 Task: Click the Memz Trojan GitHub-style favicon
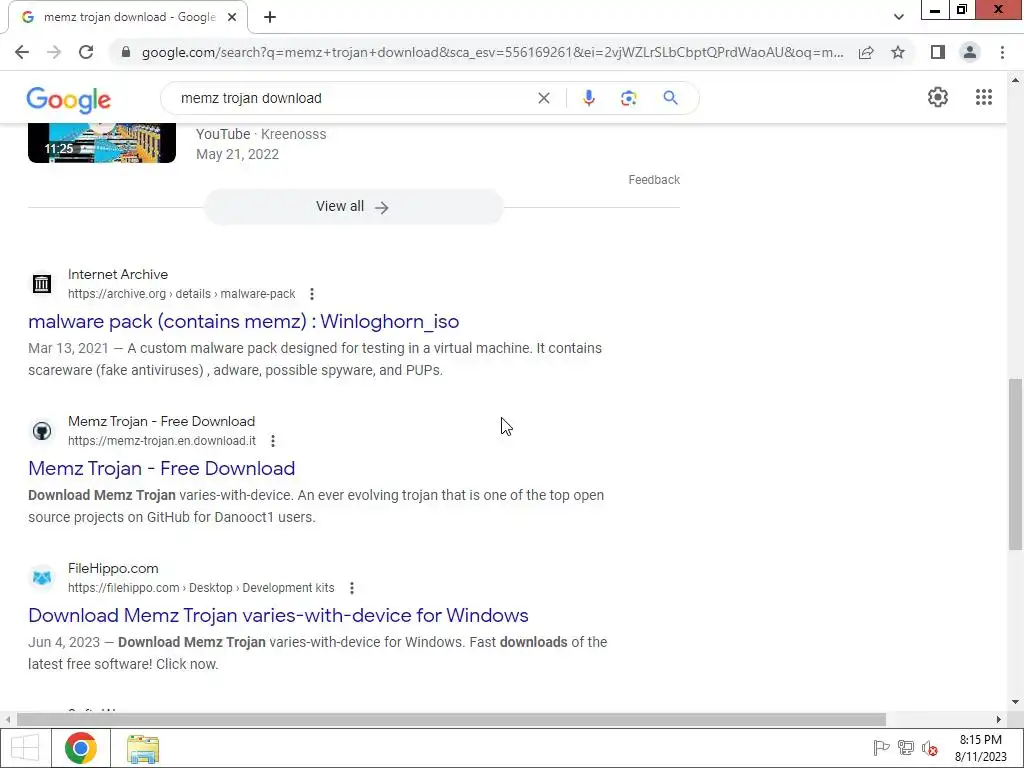[42, 431]
